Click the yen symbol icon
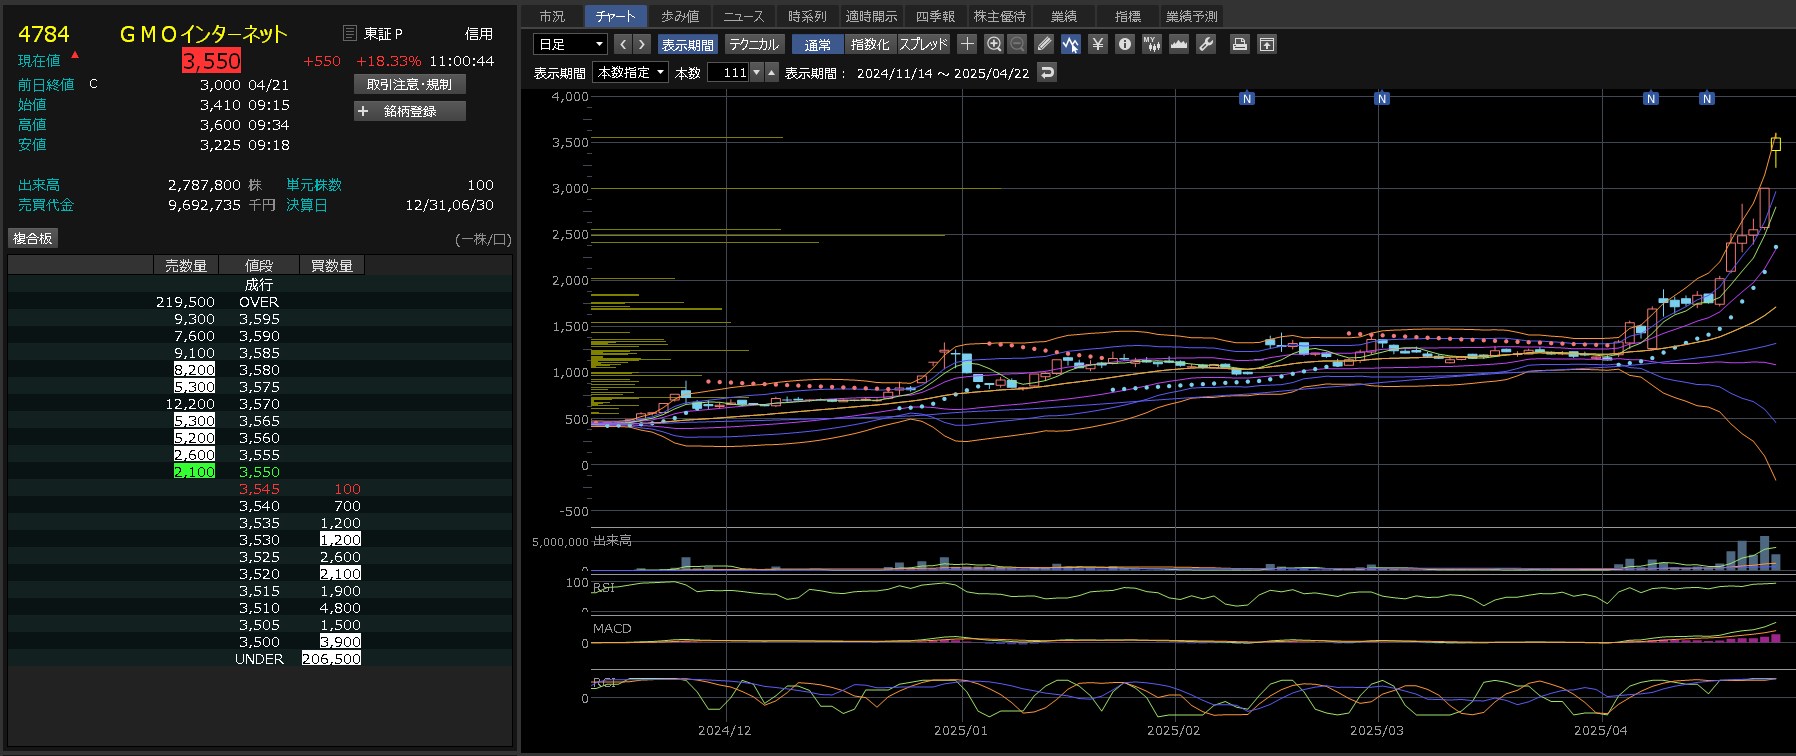The image size is (1796, 756). (x=1098, y=44)
